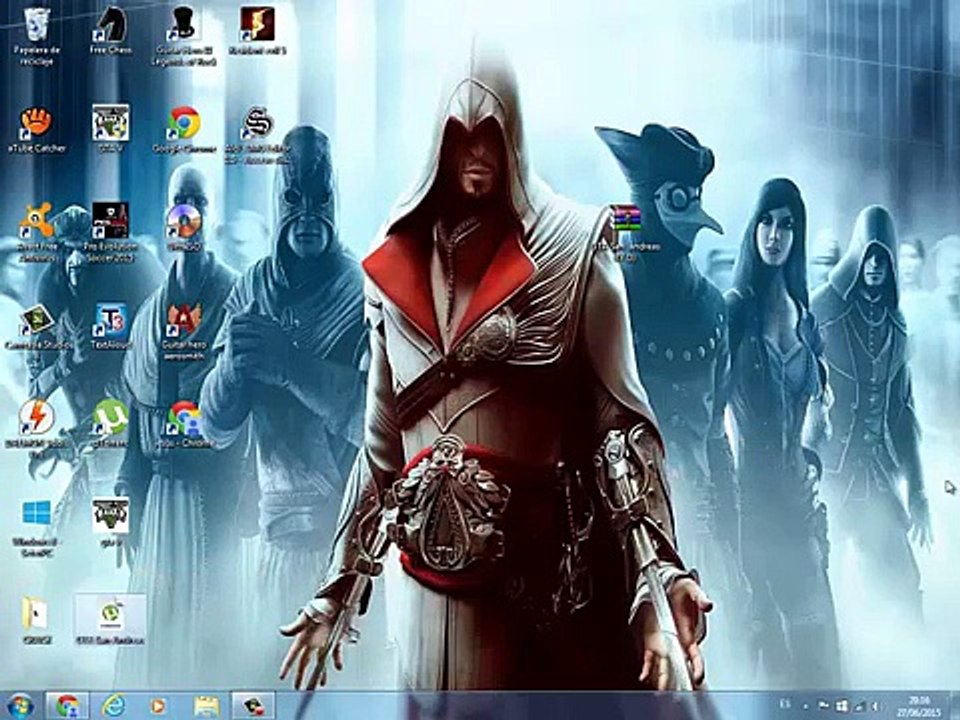This screenshot has height=720, width=960.
Task: Launch the Resident Evil 5 shortcut
Action: pos(257,31)
